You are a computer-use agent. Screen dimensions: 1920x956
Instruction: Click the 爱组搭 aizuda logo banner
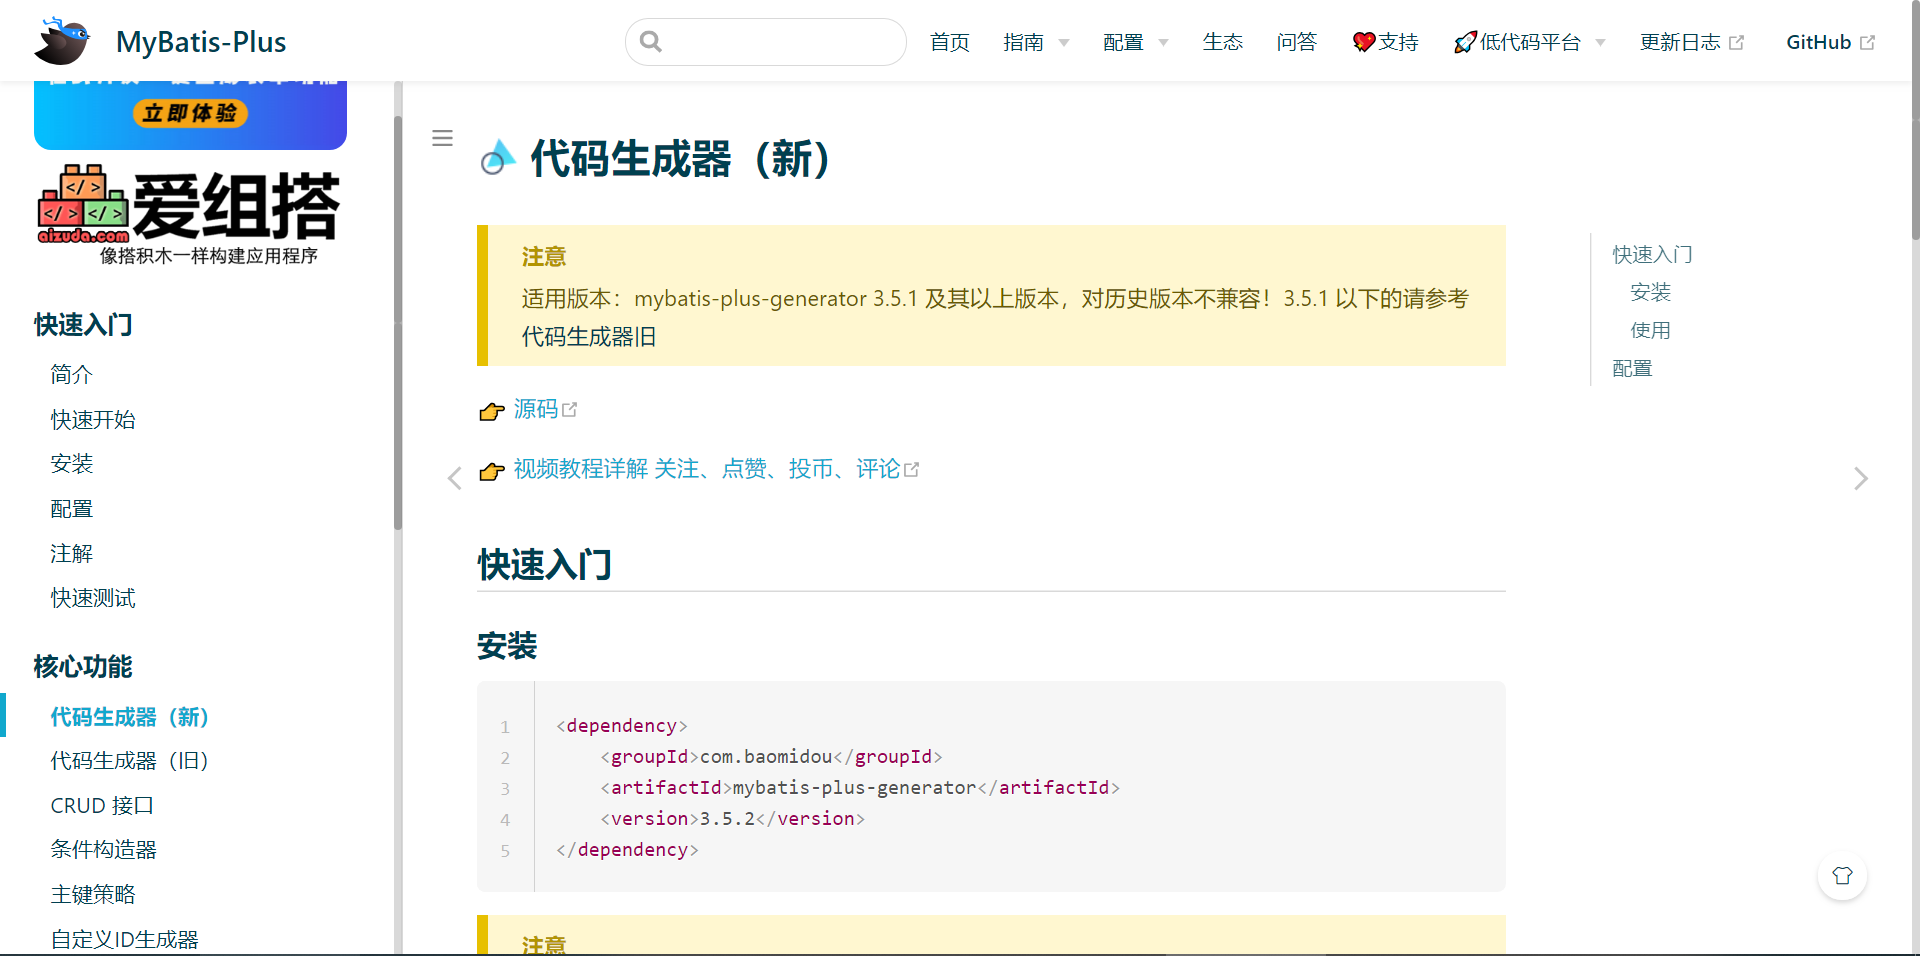tap(190, 215)
